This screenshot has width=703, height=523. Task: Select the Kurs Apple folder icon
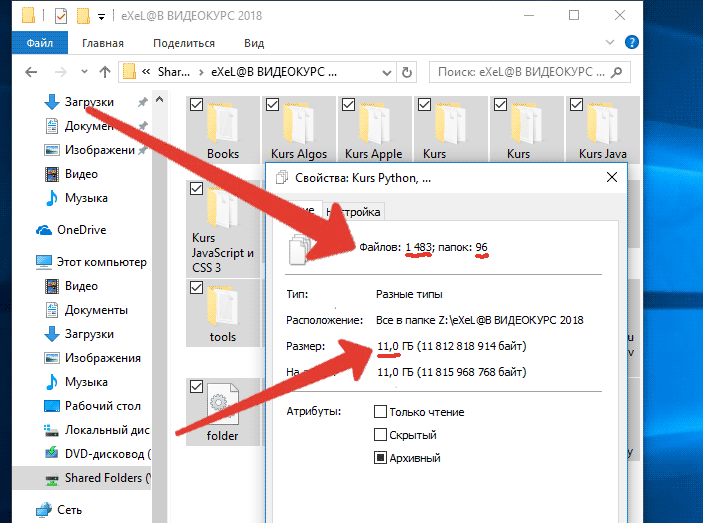point(375,123)
